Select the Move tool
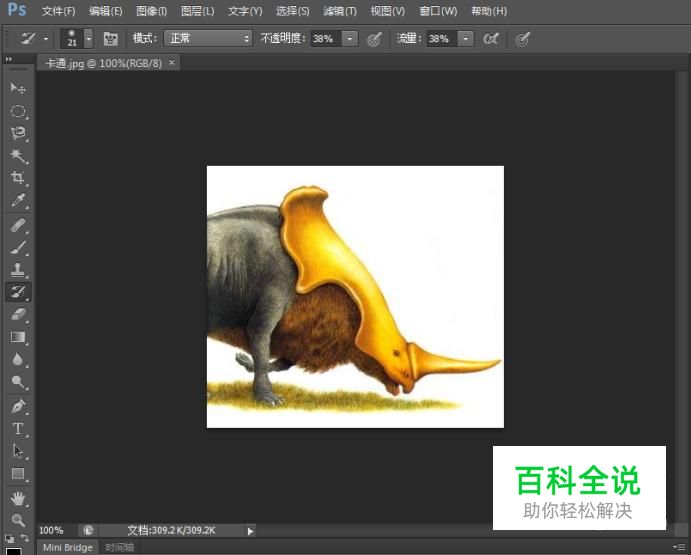This screenshot has height=555, width=691. point(18,88)
